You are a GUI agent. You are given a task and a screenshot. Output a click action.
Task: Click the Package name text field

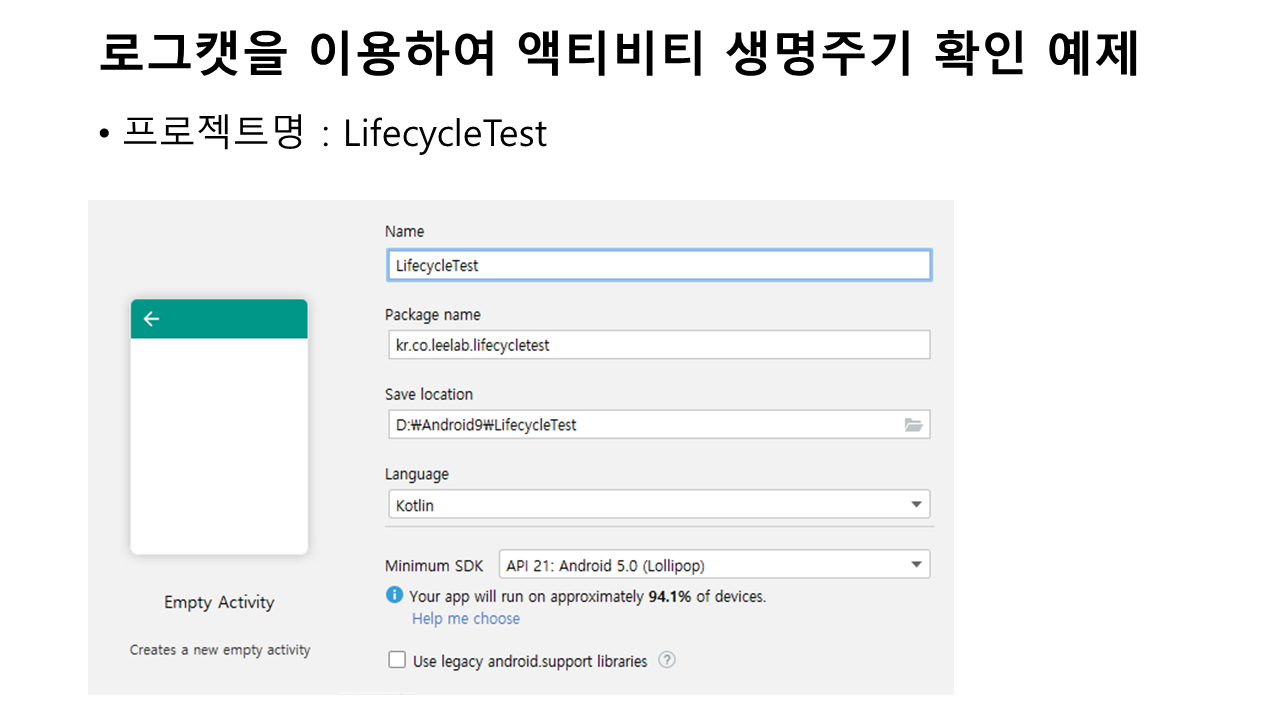(658, 345)
